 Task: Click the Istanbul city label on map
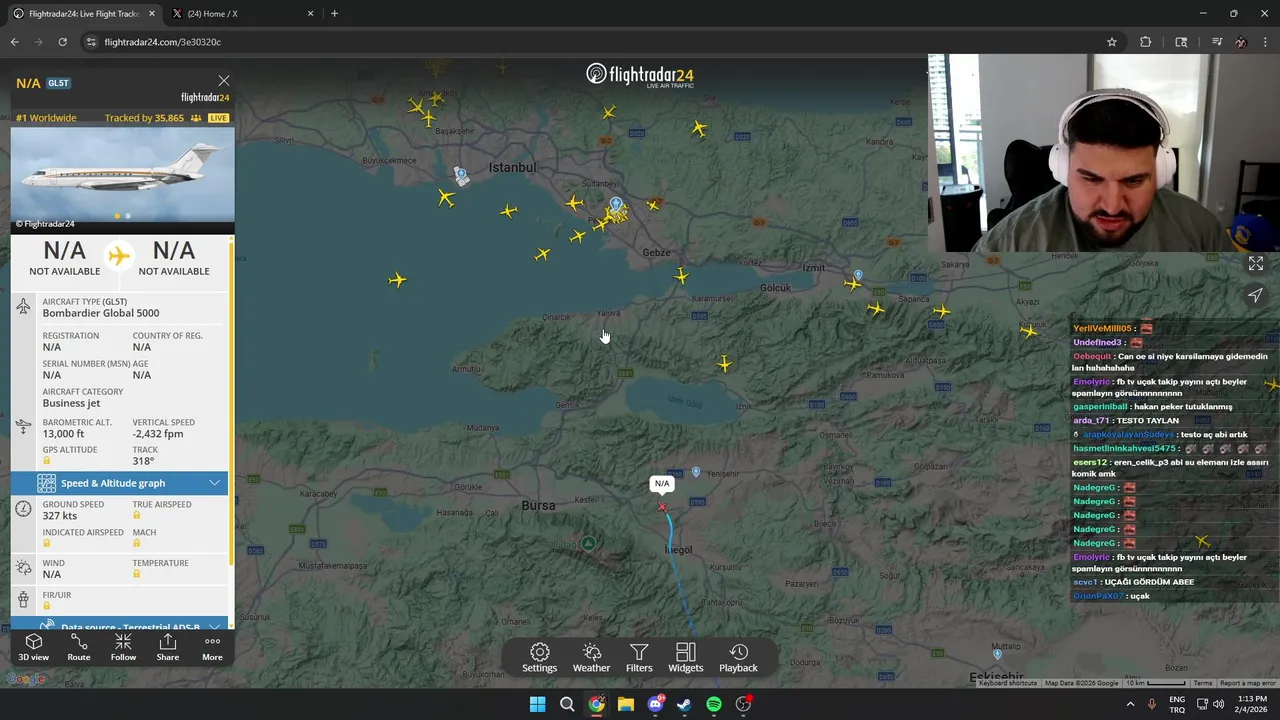[x=512, y=167]
